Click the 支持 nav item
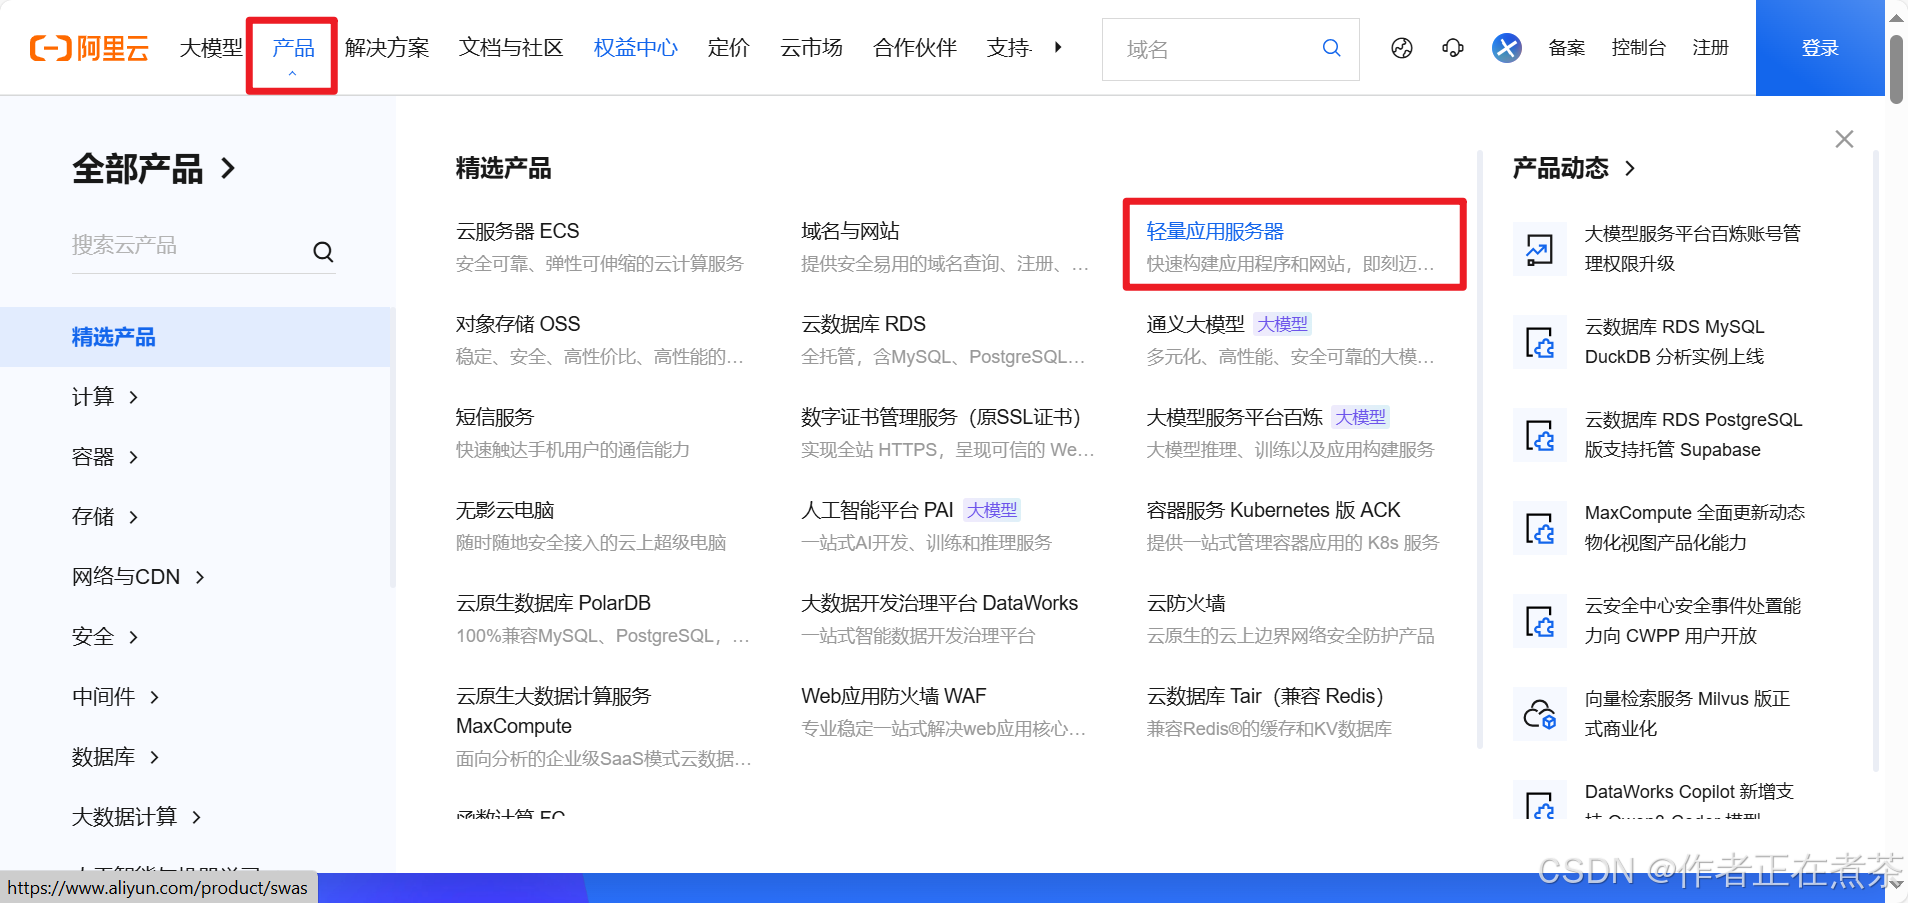Screen dimensions: 1908x903 pyautogui.click(x=1009, y=48)
